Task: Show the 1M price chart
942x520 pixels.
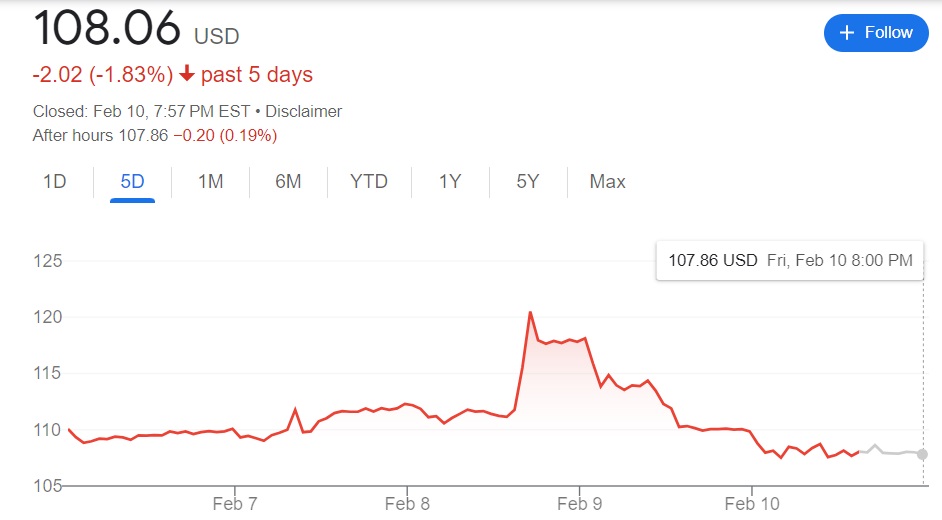Action: point(210,182)
